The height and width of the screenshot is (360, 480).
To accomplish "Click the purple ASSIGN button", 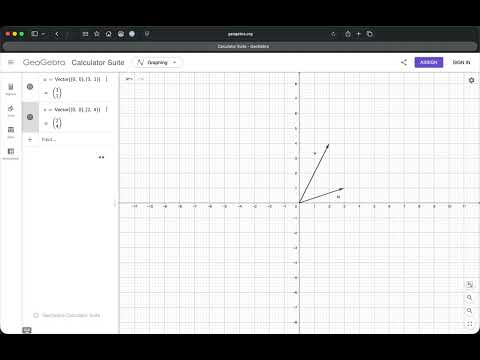I will click(429, 62).
